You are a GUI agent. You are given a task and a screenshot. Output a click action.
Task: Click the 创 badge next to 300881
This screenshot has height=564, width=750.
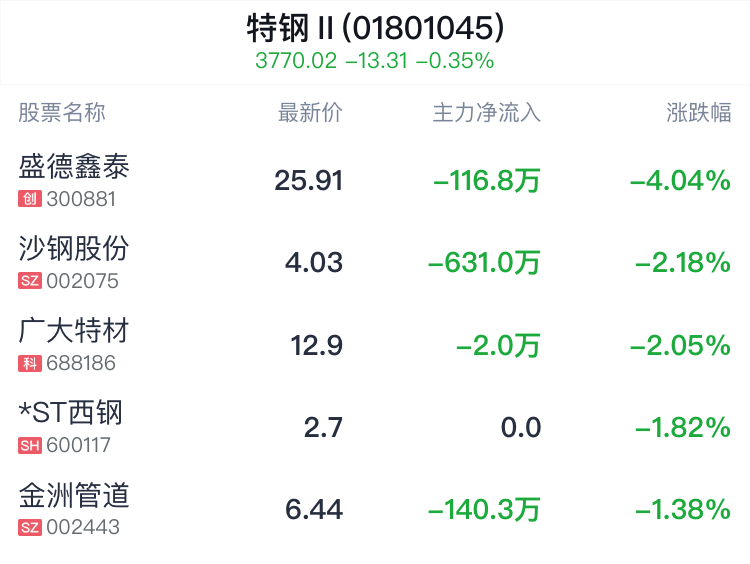(30, 199)
